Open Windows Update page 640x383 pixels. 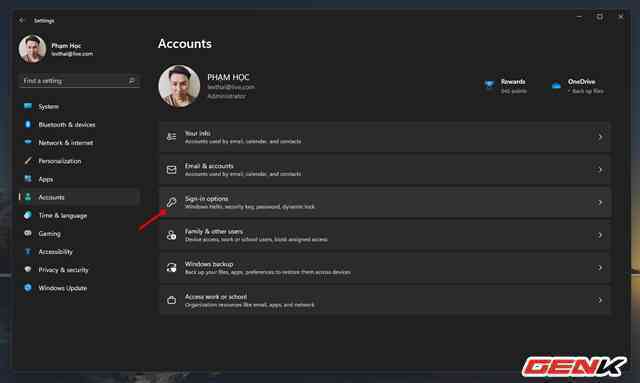[79, 287]
